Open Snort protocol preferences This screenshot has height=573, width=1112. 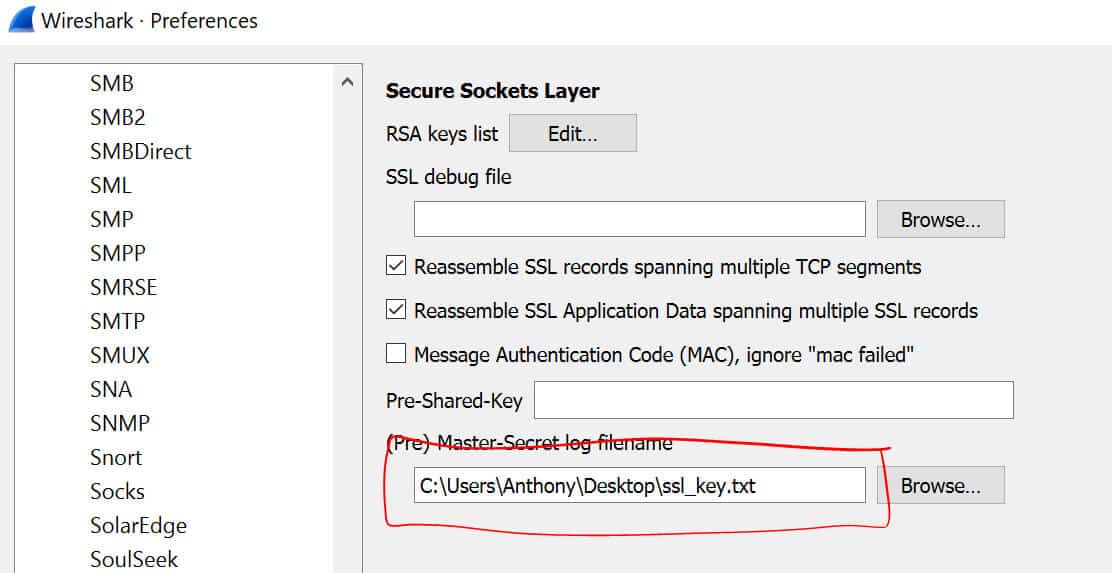[116, 457]
